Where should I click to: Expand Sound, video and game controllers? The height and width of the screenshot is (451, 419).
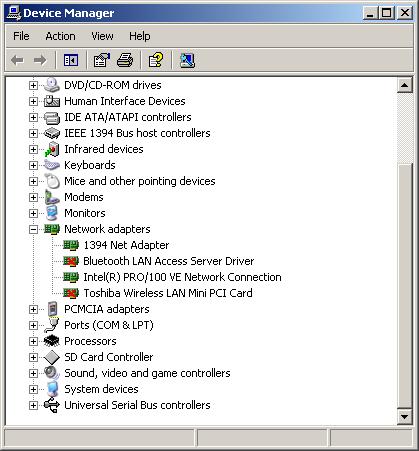(33, 373)
